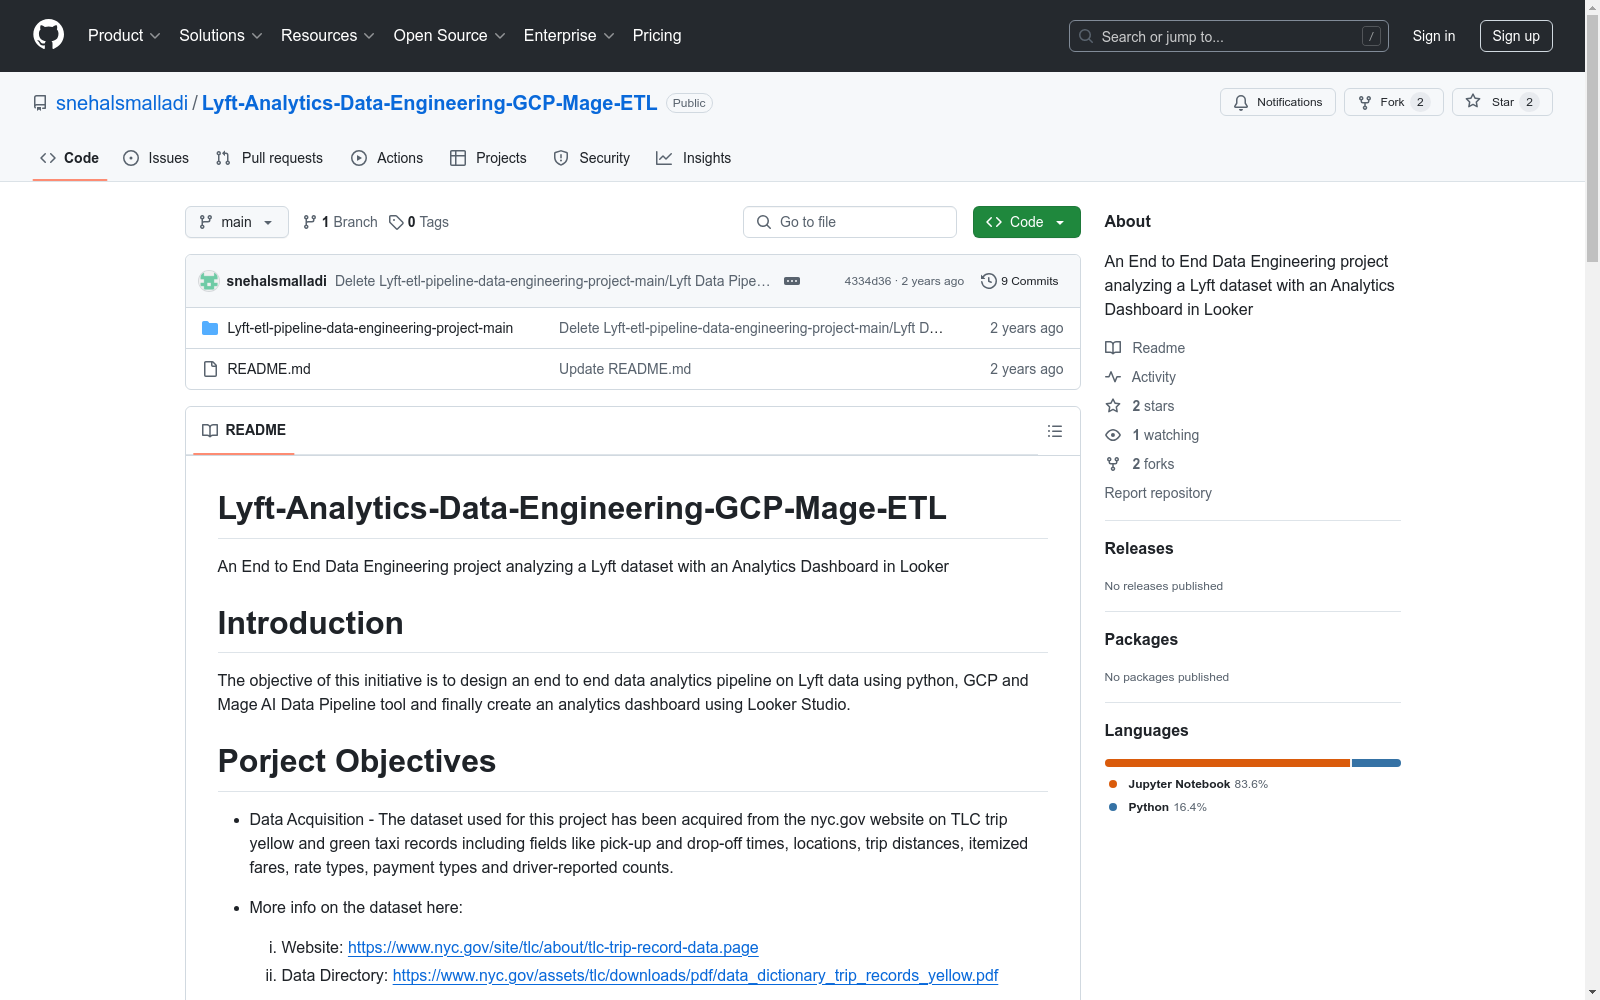Click the book icon next to Readme
This screenshot has width=1600, height=1000.
coord(1113,348)
